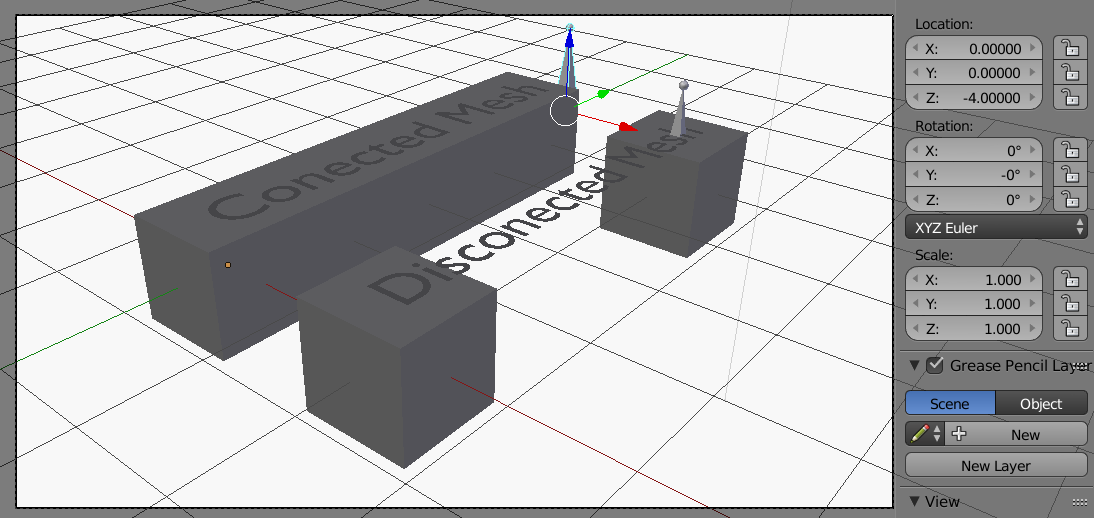The height and width of the screenshot is (518, 1094).
Task: Click the Rotation Z value 0°
Action: [x=1014, y=200]
